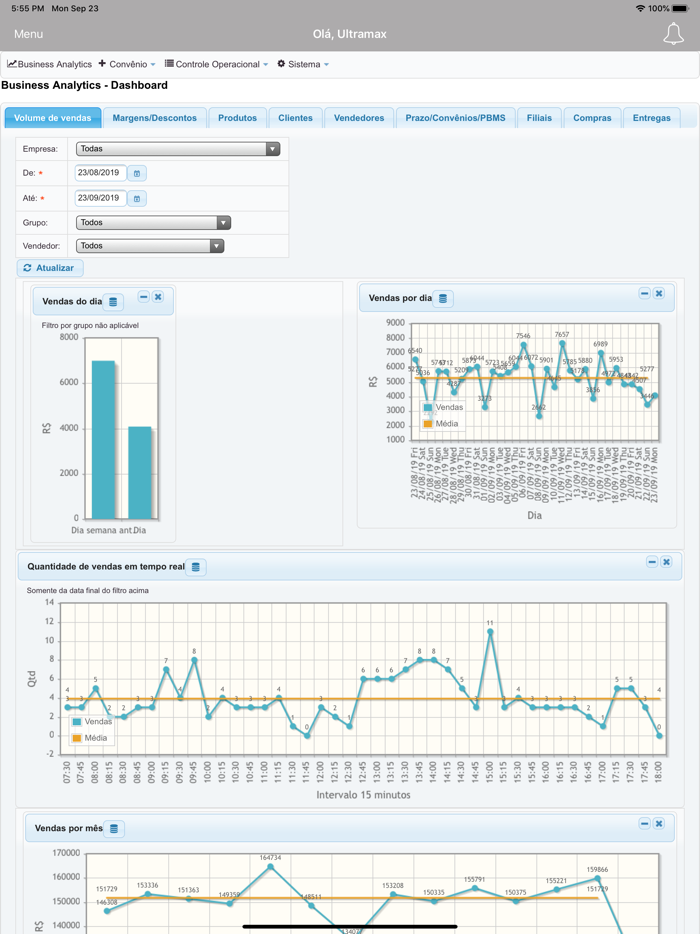
Task: Expand the Controle Operacional menu
Action: [216, 64]
